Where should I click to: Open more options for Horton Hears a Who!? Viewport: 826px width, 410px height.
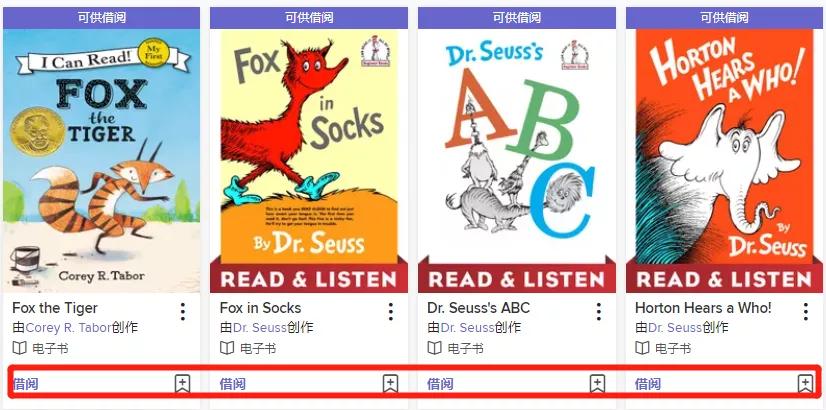pos(805,311)
